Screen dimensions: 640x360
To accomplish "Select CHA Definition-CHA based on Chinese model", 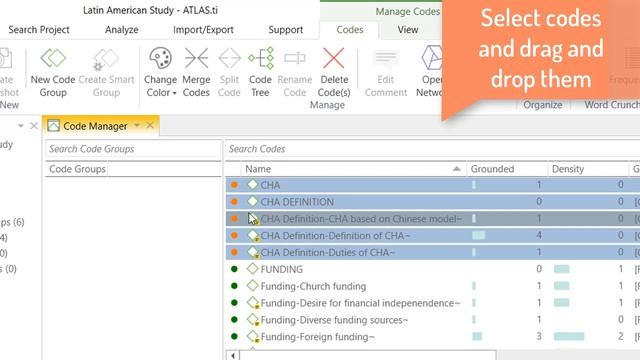I will [x=433, y=219].
